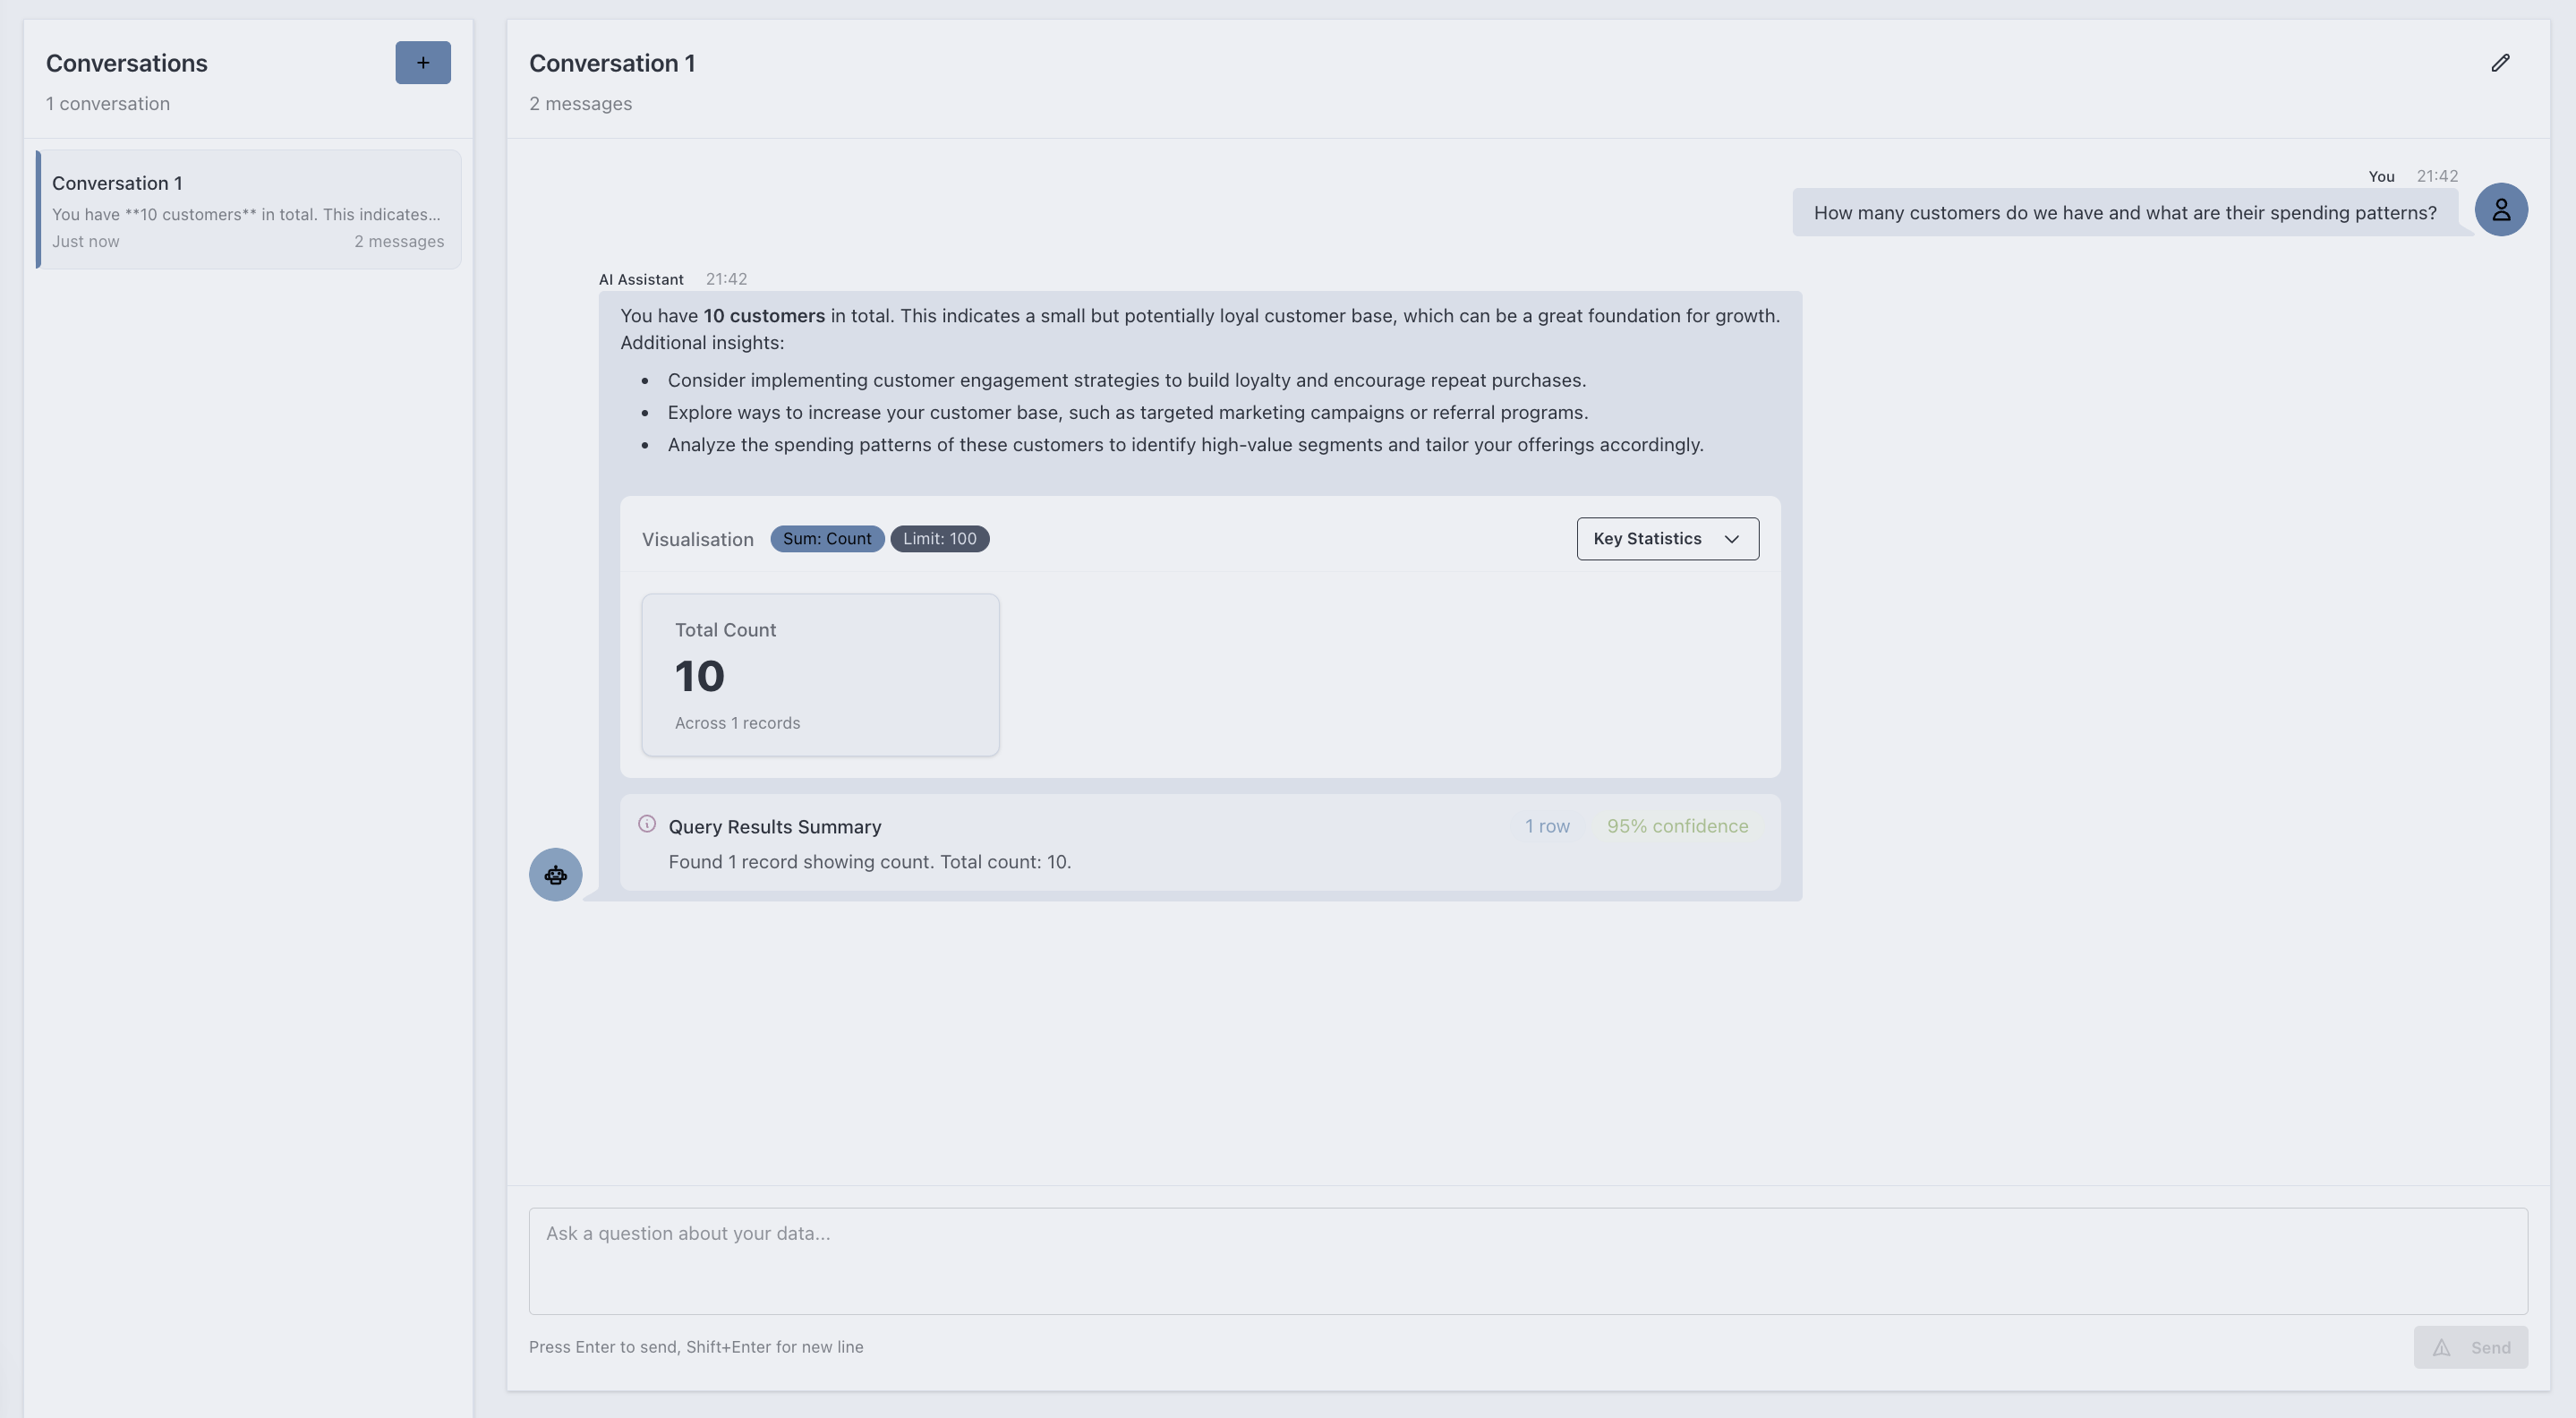Click the user avatar icon beside your message
The height and width of the screenshot is (1418, 2576).
click(x=2501, y=210)
